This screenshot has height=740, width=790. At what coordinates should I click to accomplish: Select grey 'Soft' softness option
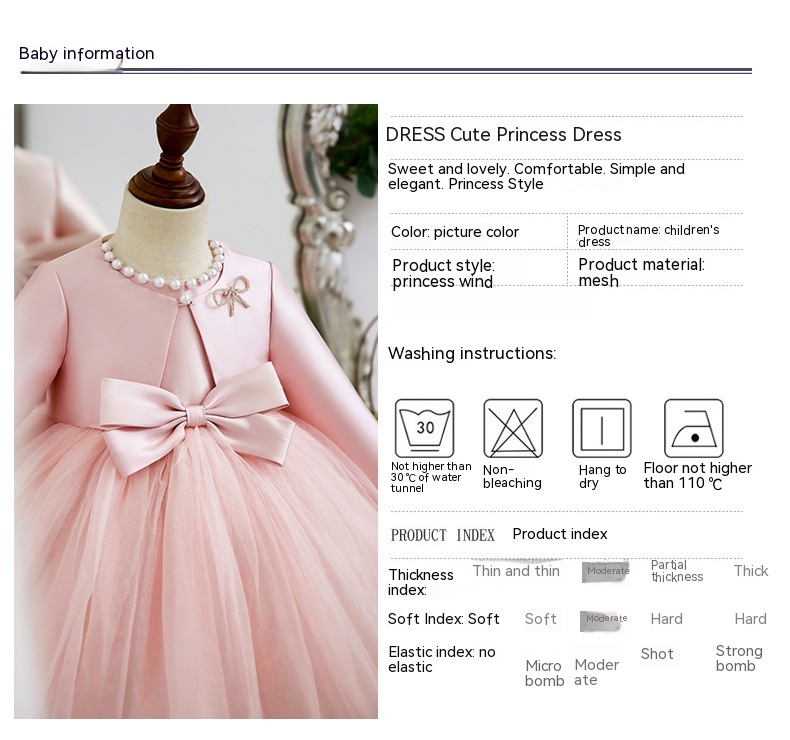pyautogui.click(x=541, y=619)
